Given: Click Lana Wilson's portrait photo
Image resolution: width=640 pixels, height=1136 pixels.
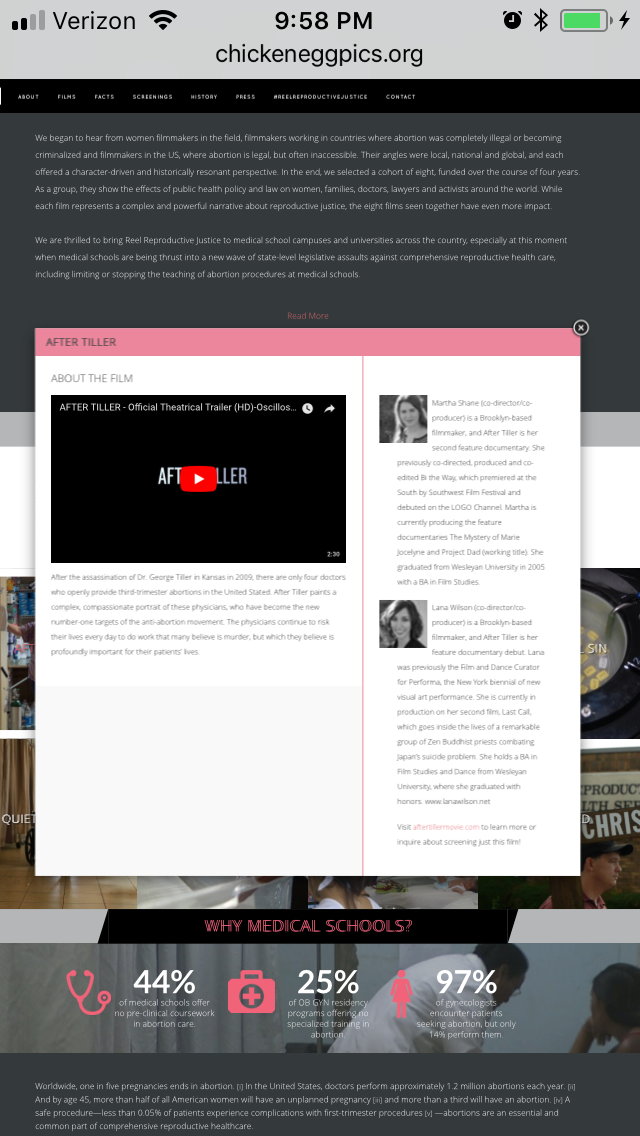Looking at the screenshot, I should (x=403, y=624).
